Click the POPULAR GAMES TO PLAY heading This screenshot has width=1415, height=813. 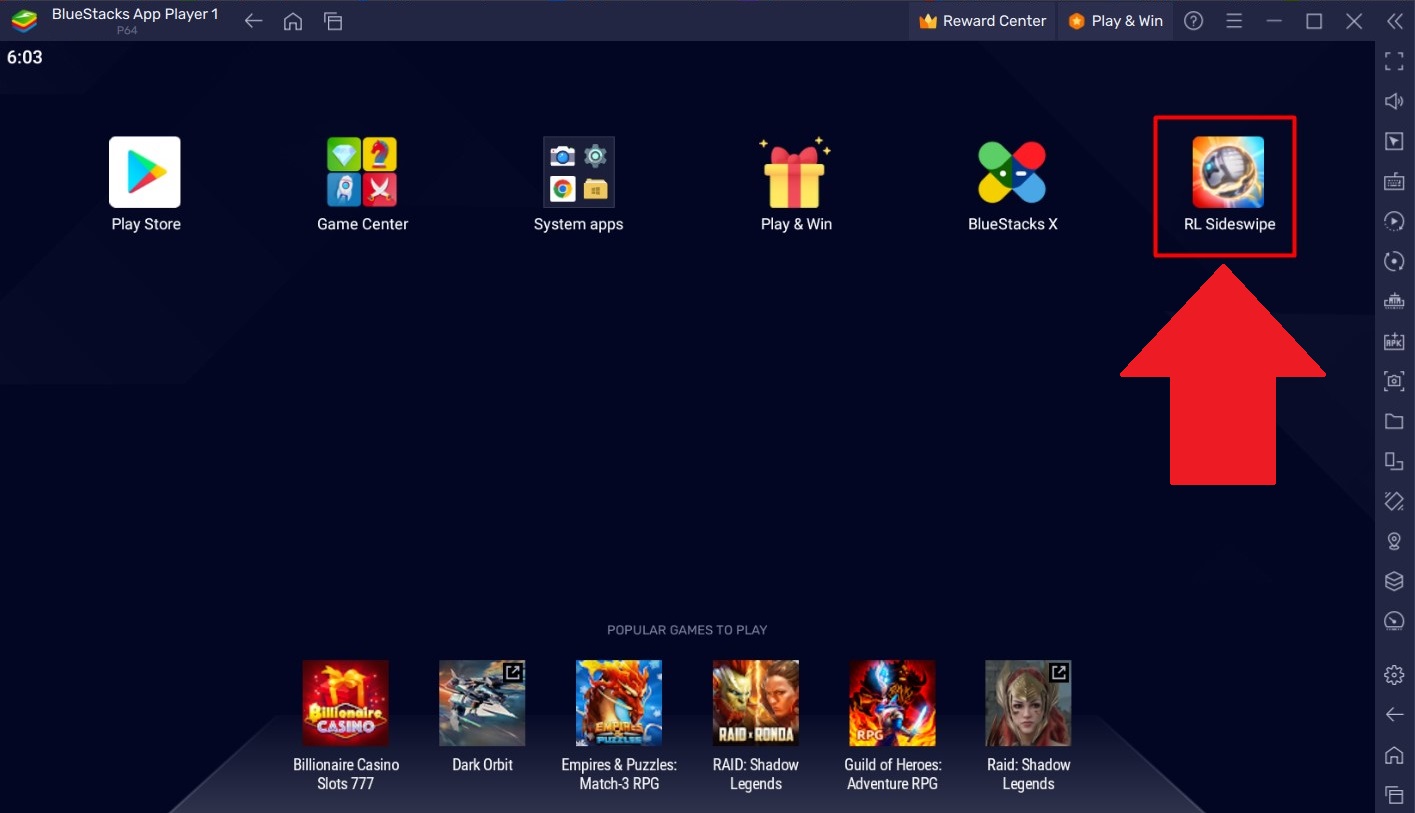[687, 630]
